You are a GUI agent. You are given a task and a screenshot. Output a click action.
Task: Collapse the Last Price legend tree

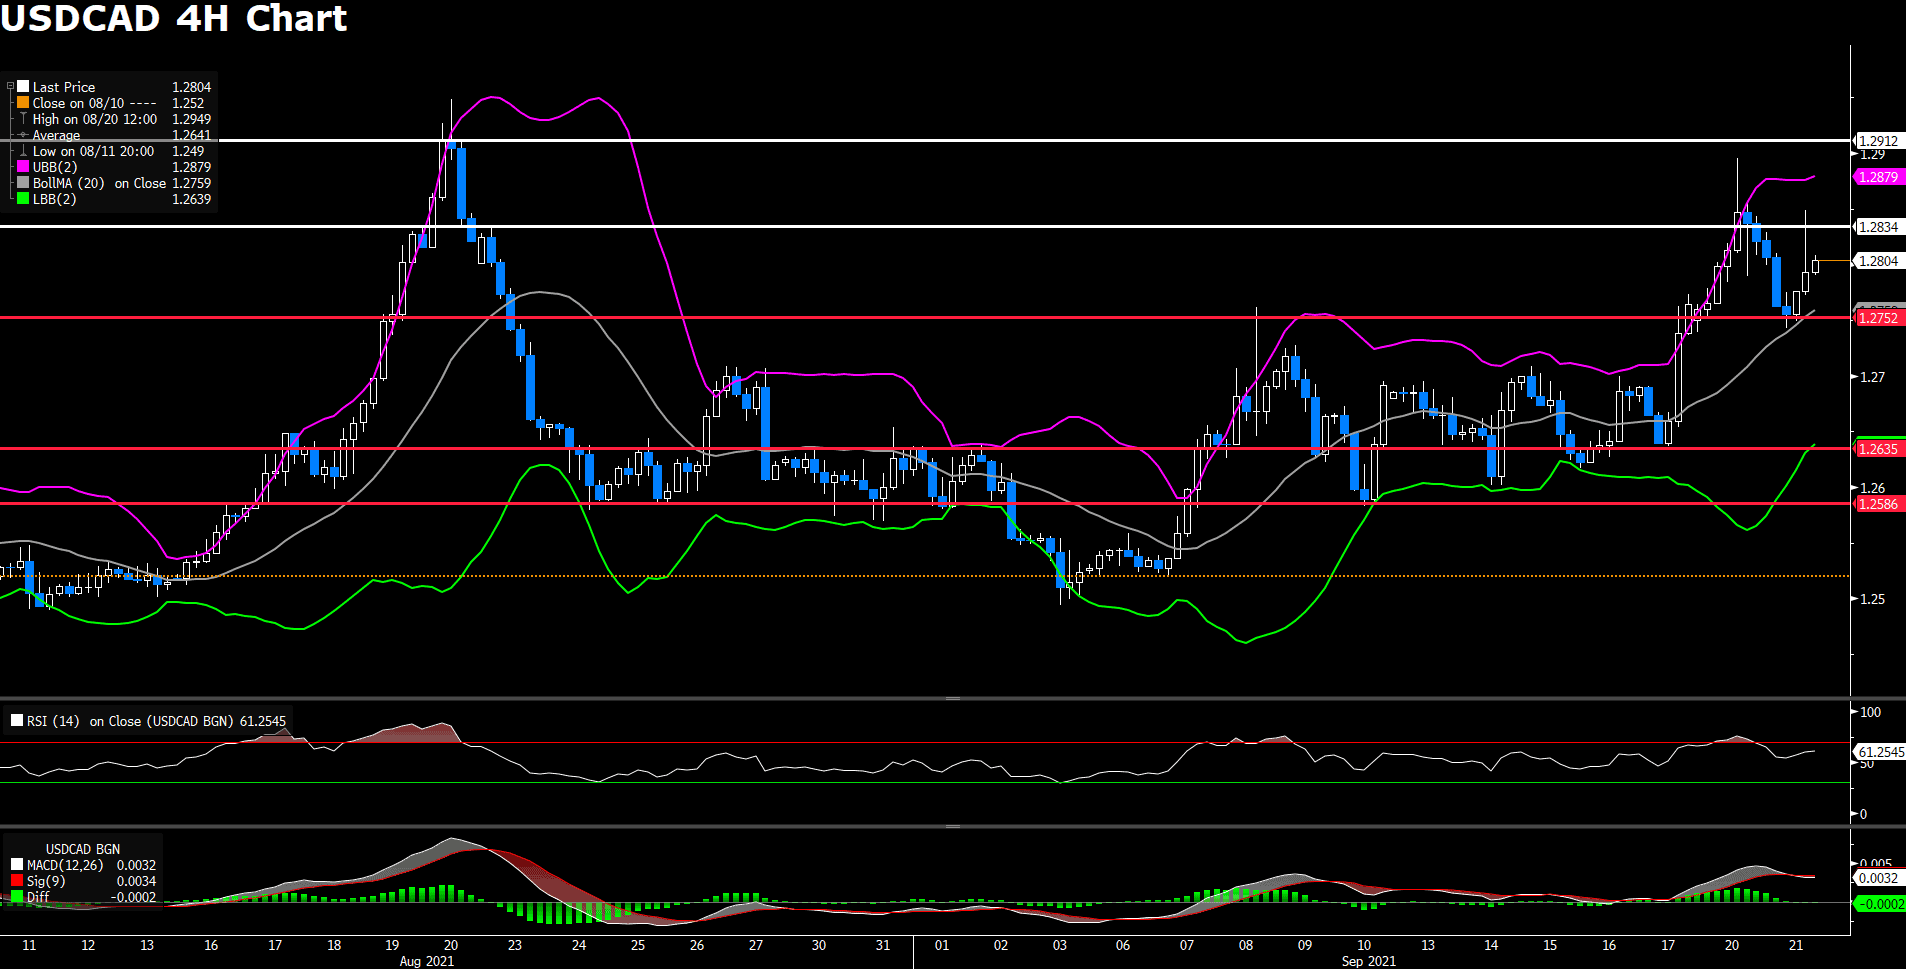coord(10,87)
